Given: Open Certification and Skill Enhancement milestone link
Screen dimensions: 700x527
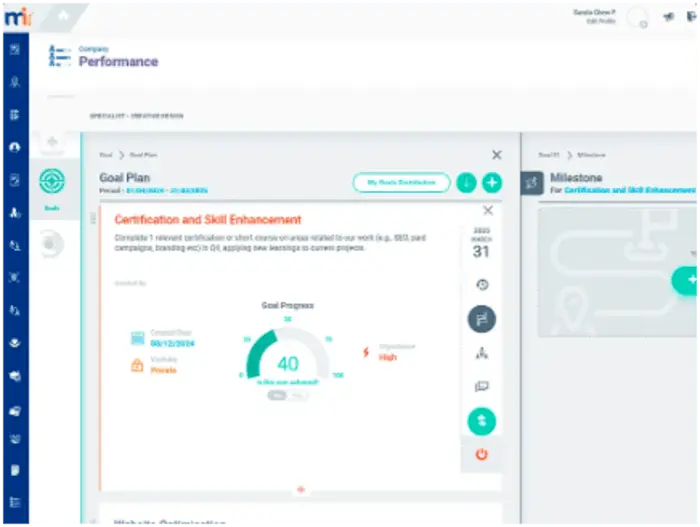Looking at the screenshot, I should (630, 190).
